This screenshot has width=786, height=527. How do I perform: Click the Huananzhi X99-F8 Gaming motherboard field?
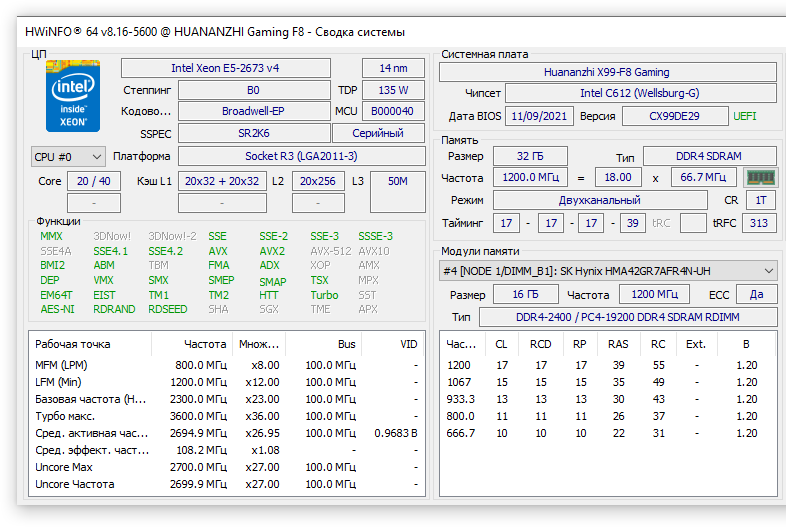pos(608,72)
